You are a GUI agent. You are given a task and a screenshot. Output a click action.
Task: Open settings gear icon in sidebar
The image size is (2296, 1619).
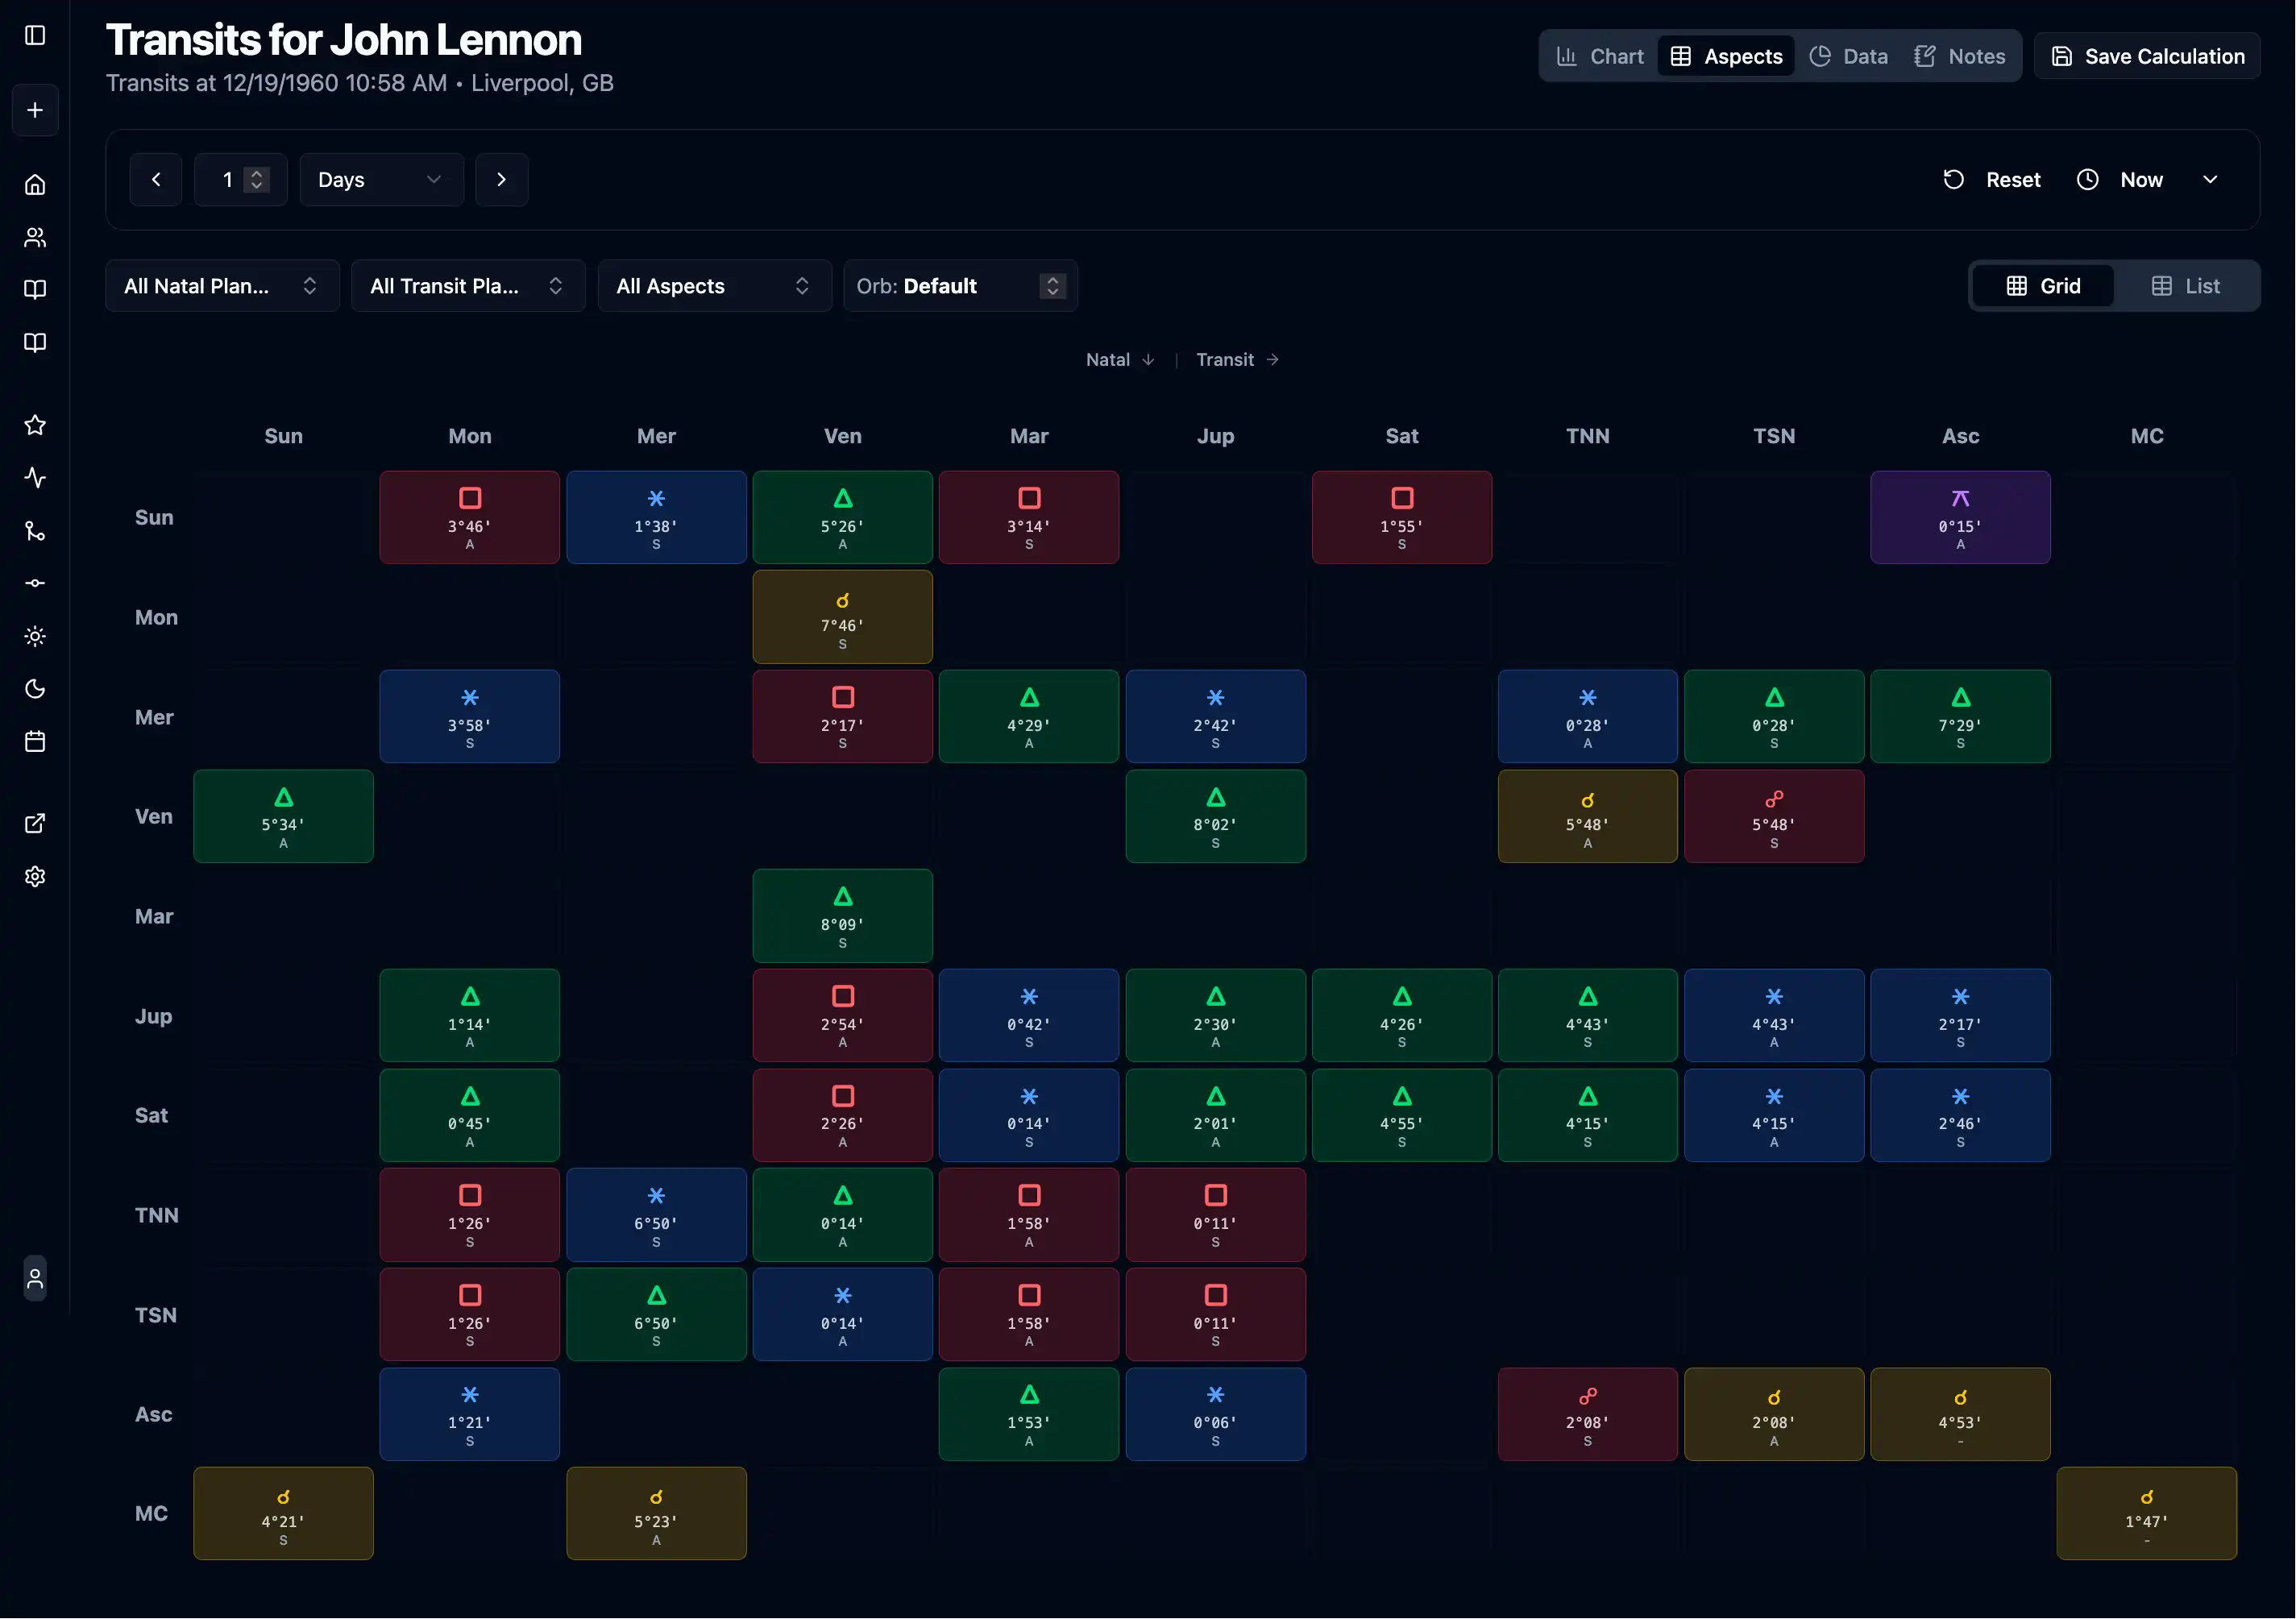pos(35,876)
